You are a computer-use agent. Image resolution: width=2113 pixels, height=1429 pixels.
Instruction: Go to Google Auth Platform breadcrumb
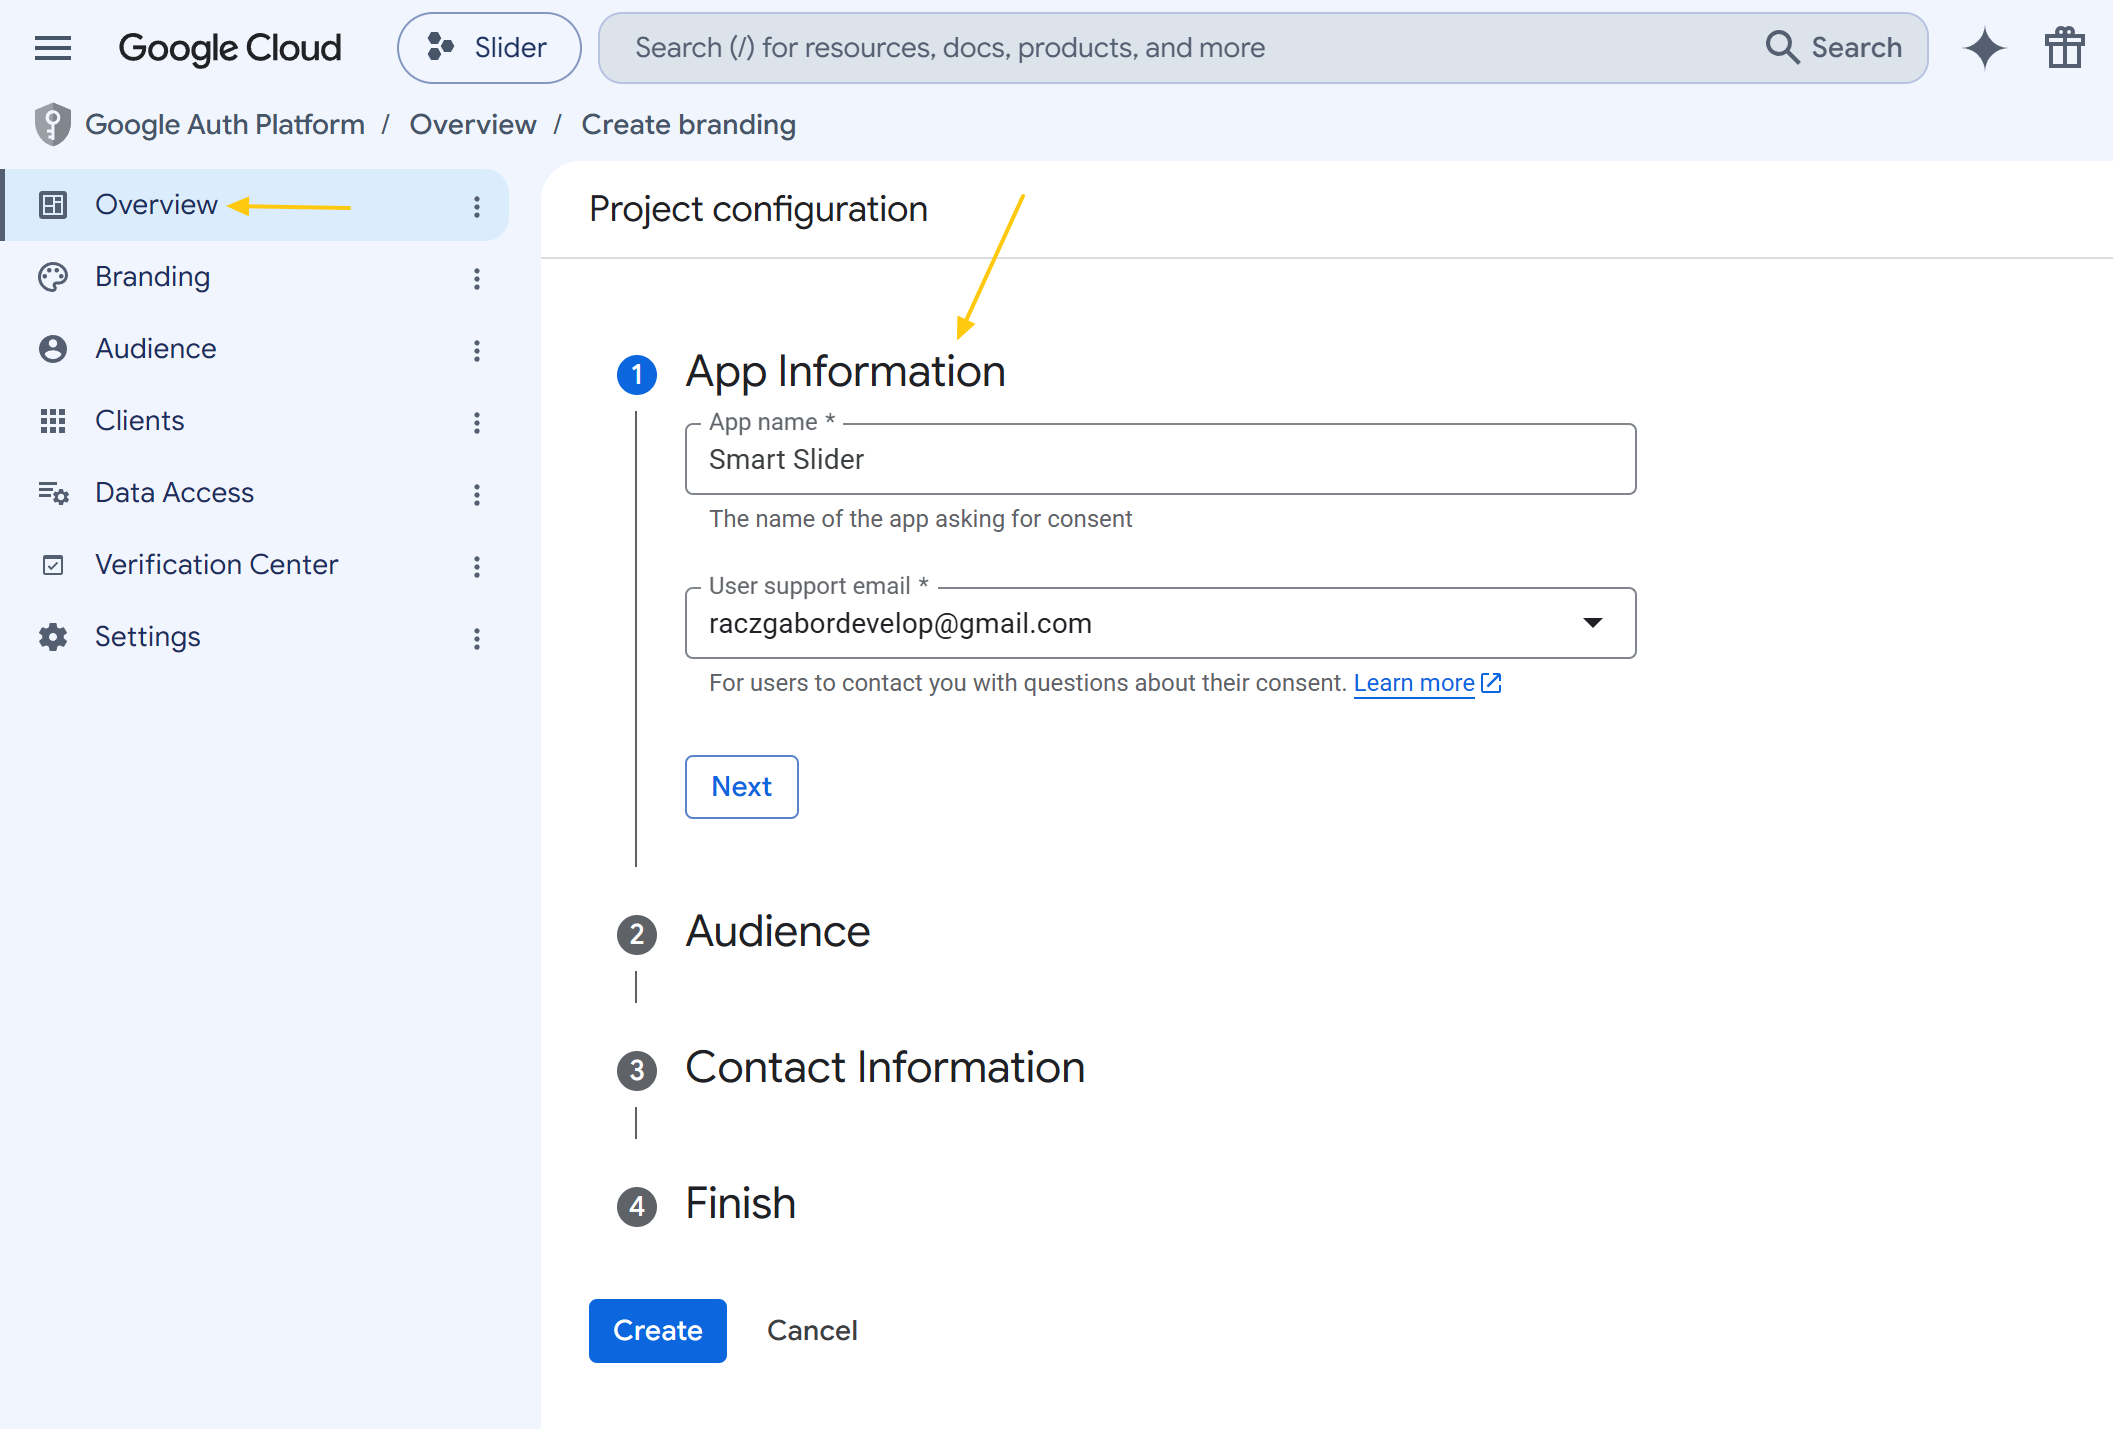click(x=225, y=125)
